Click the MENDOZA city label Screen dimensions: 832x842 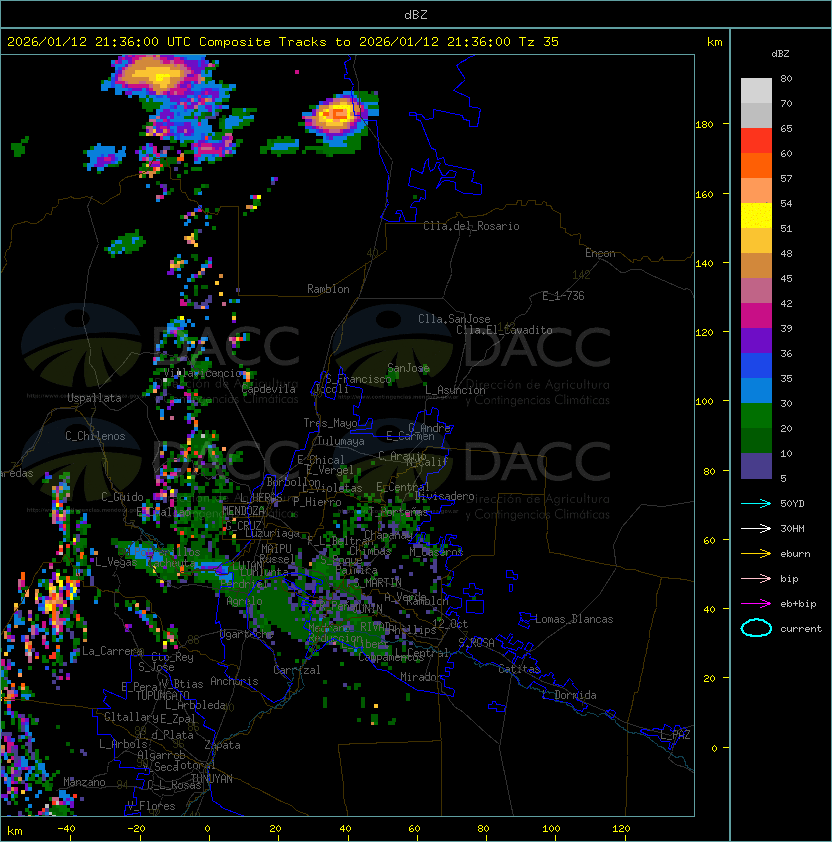(243, 510)
